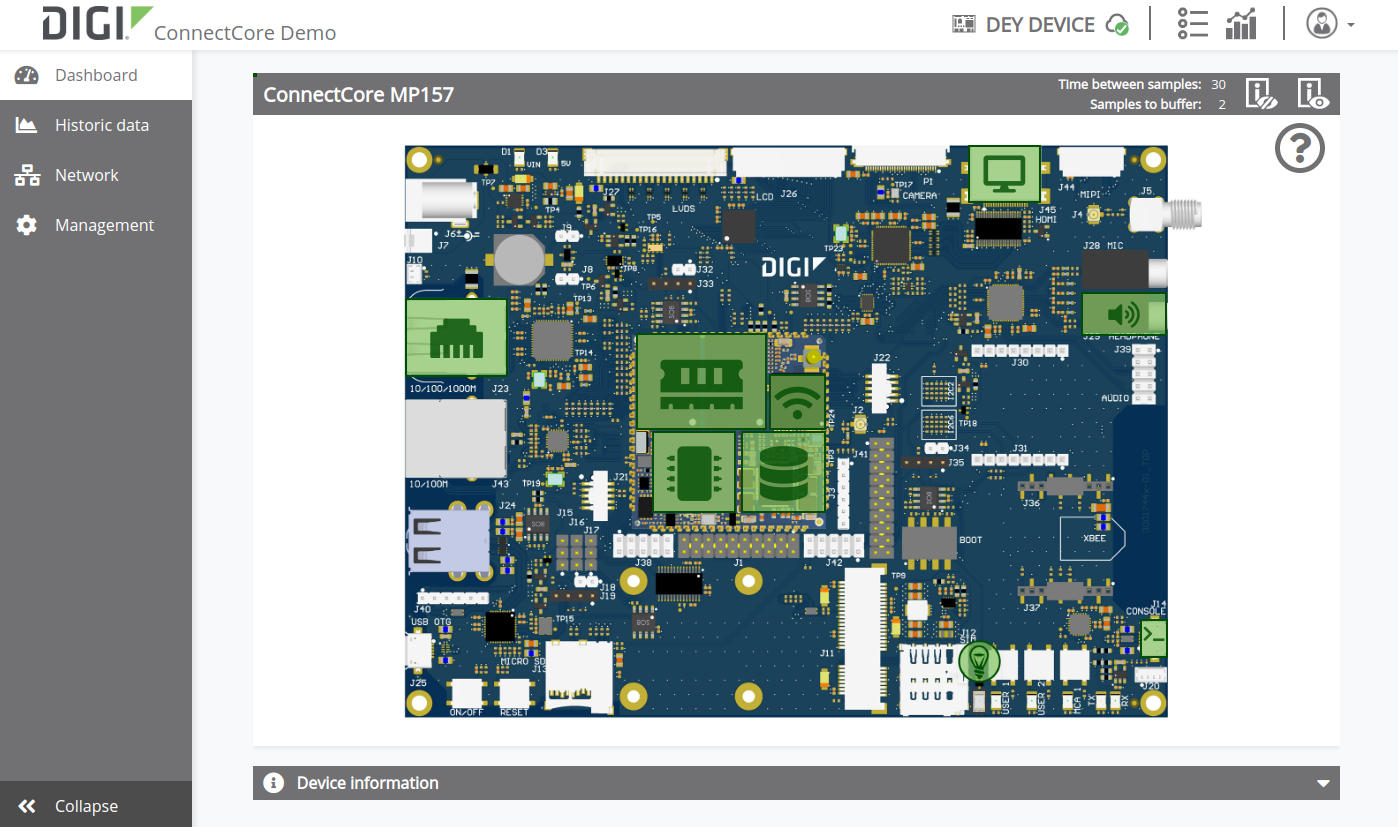
Task: Open the list view icon in header
Action: point(1193,24)
